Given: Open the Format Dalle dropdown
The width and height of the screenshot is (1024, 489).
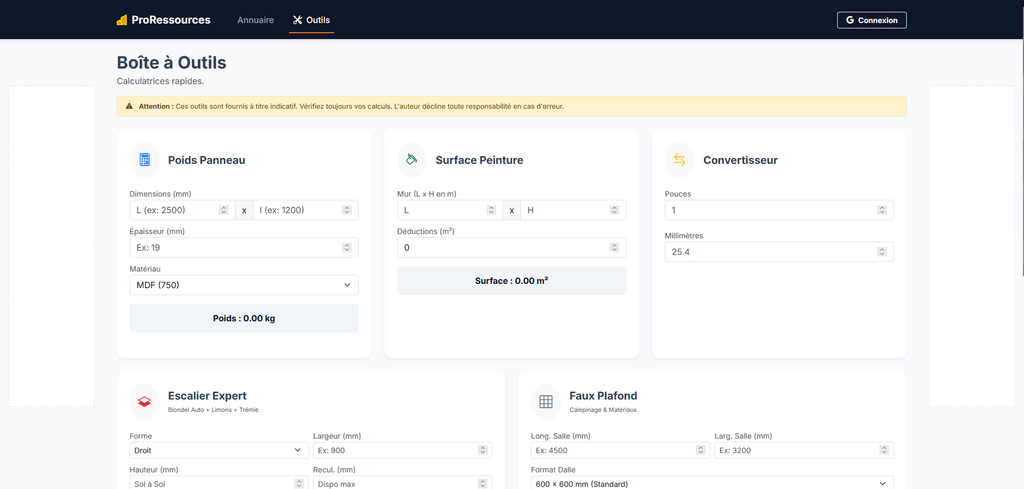Looking at the screenshot, I should pos(712,484).
